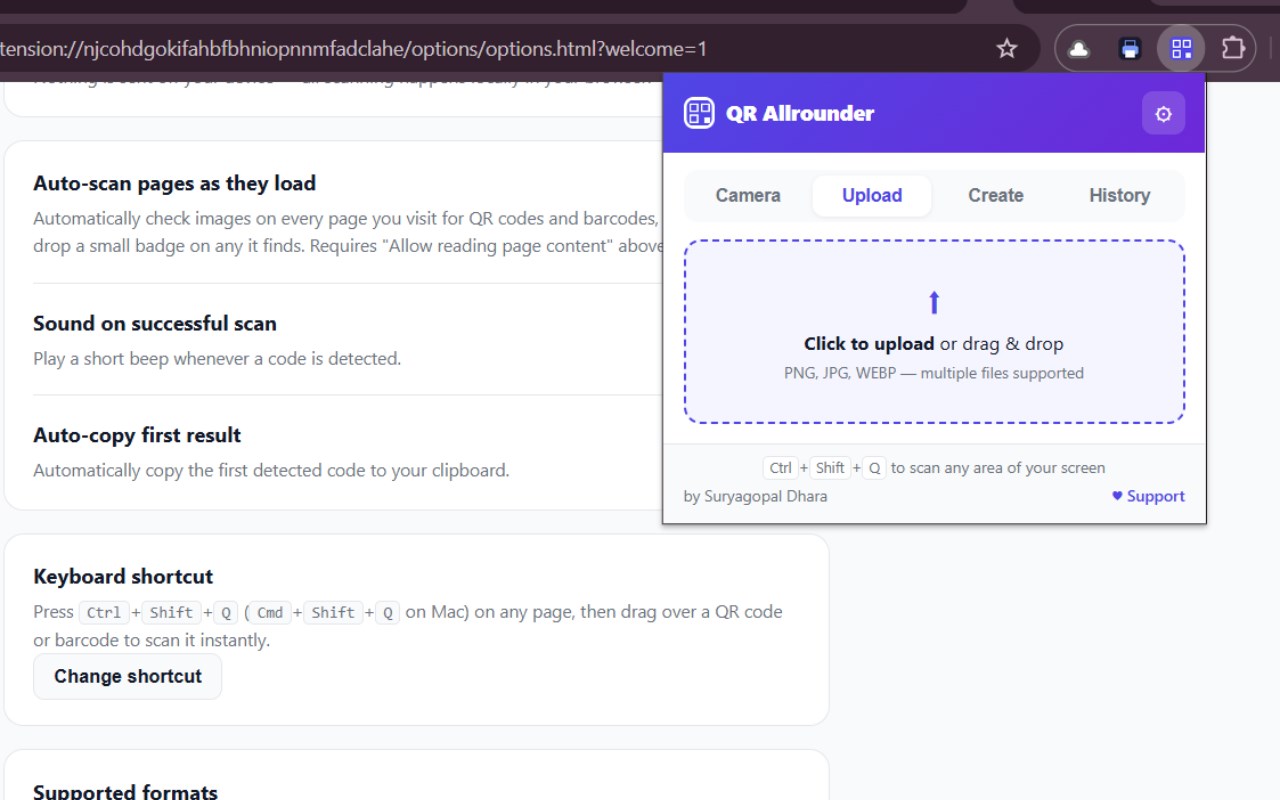Bookmark this page with the star icon
Image resolution: width=1280 pixels, height=800 pixels.
tap(1007, 48)
